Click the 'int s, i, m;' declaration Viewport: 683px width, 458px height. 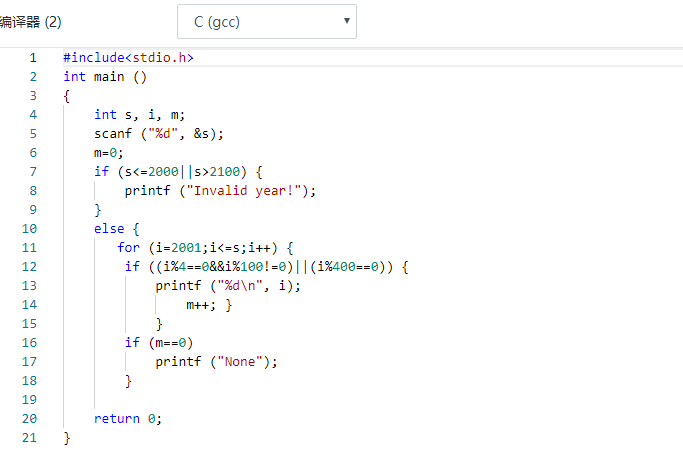click(139, 115)
